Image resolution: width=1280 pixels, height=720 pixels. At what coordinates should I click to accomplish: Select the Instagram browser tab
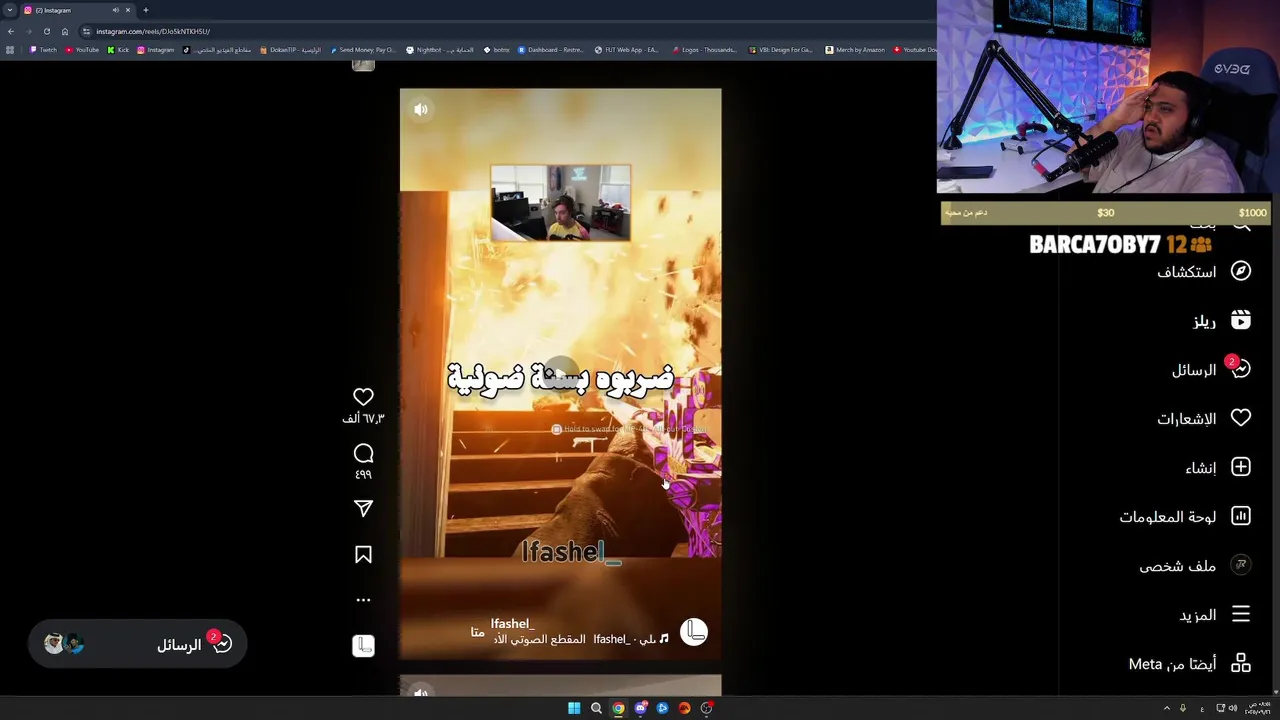pyautogui.click(x=77, y=10)
